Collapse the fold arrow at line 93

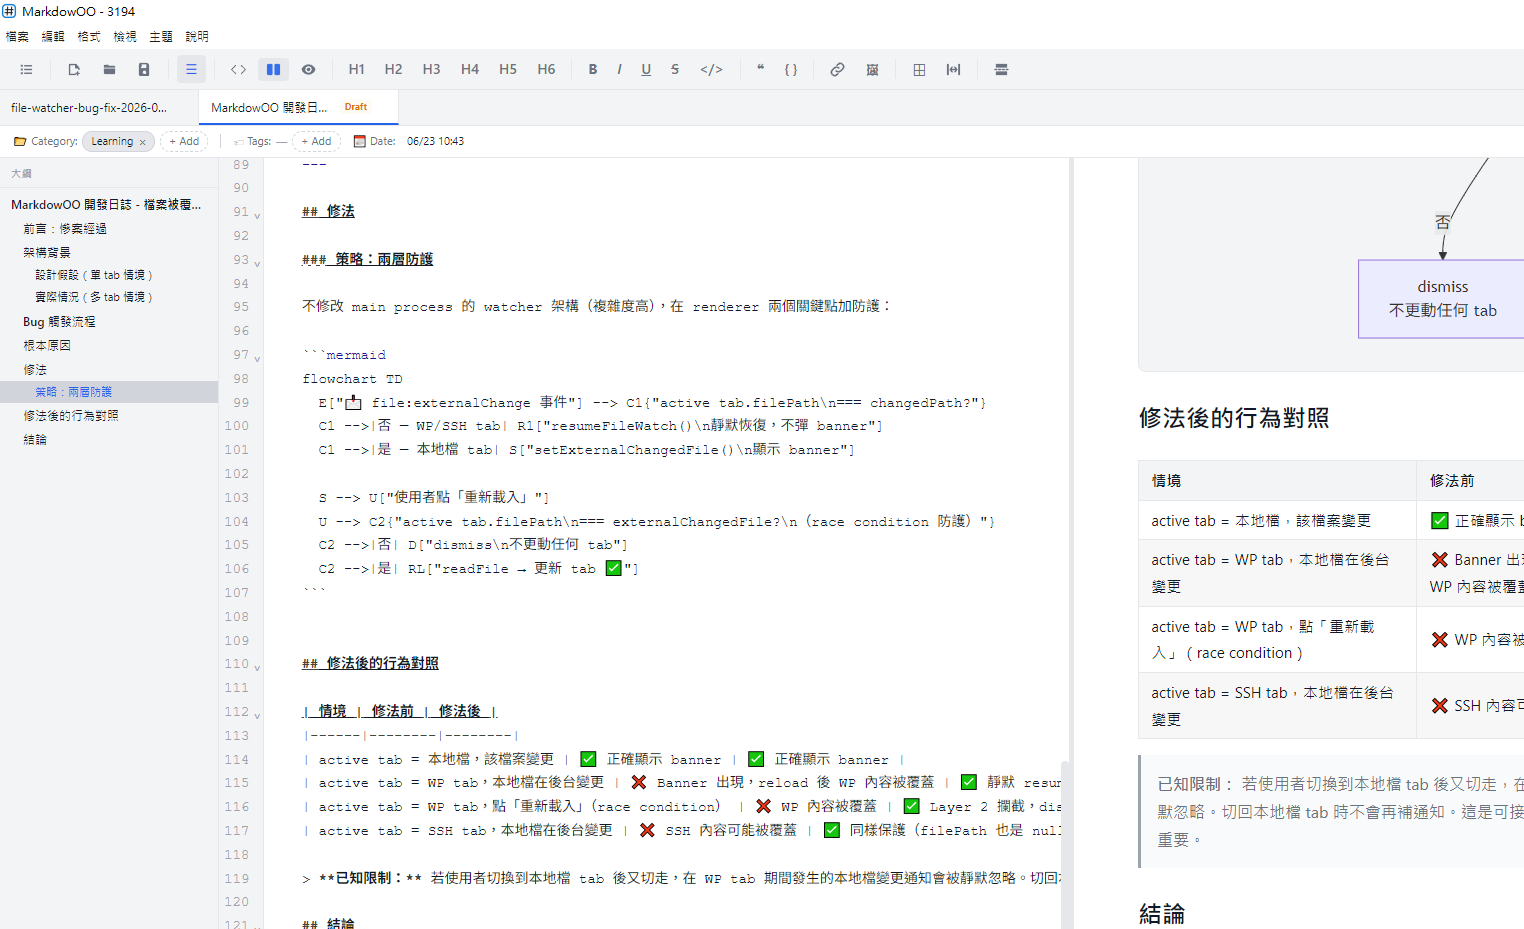pyautogui.click(x=257, y=263)
